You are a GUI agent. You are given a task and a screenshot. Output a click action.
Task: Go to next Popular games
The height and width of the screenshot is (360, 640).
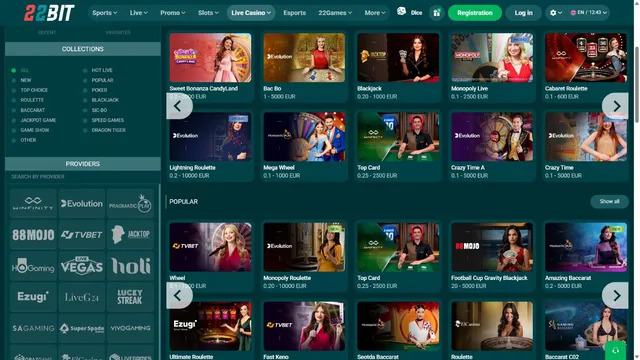pos(616,296)
